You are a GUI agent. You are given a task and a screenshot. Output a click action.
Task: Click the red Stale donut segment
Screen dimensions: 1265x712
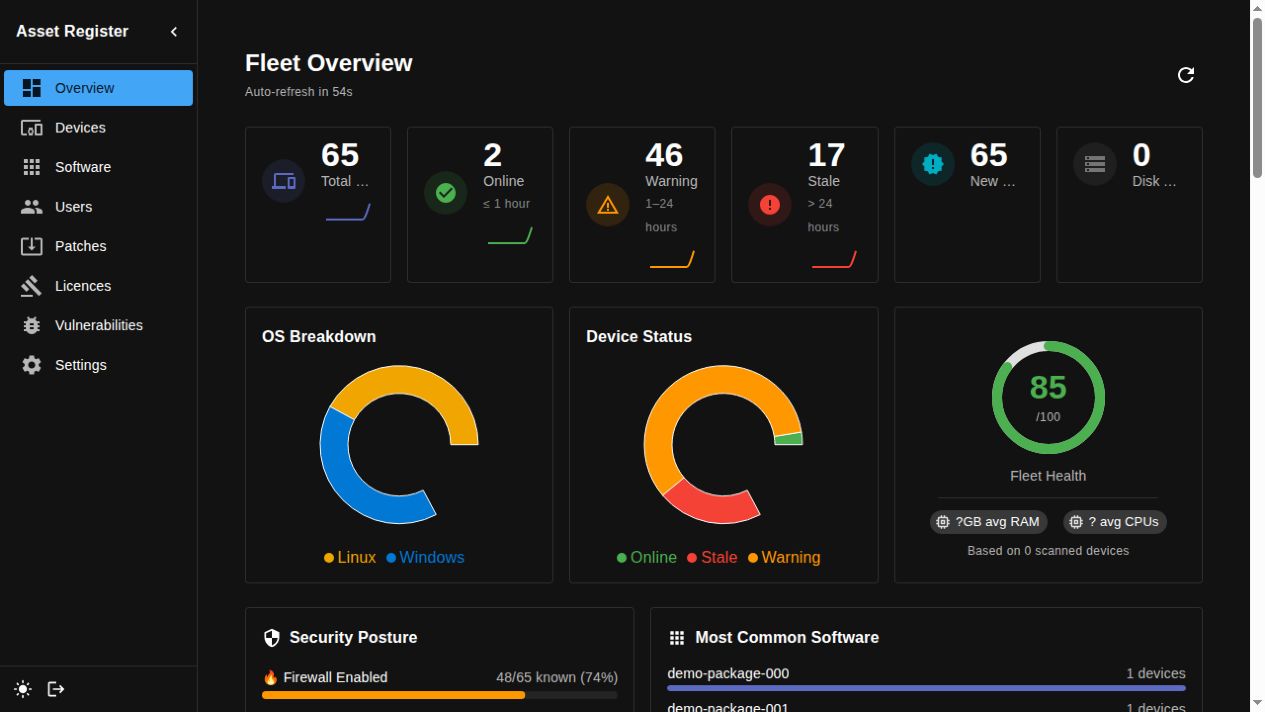coord(713,504)
